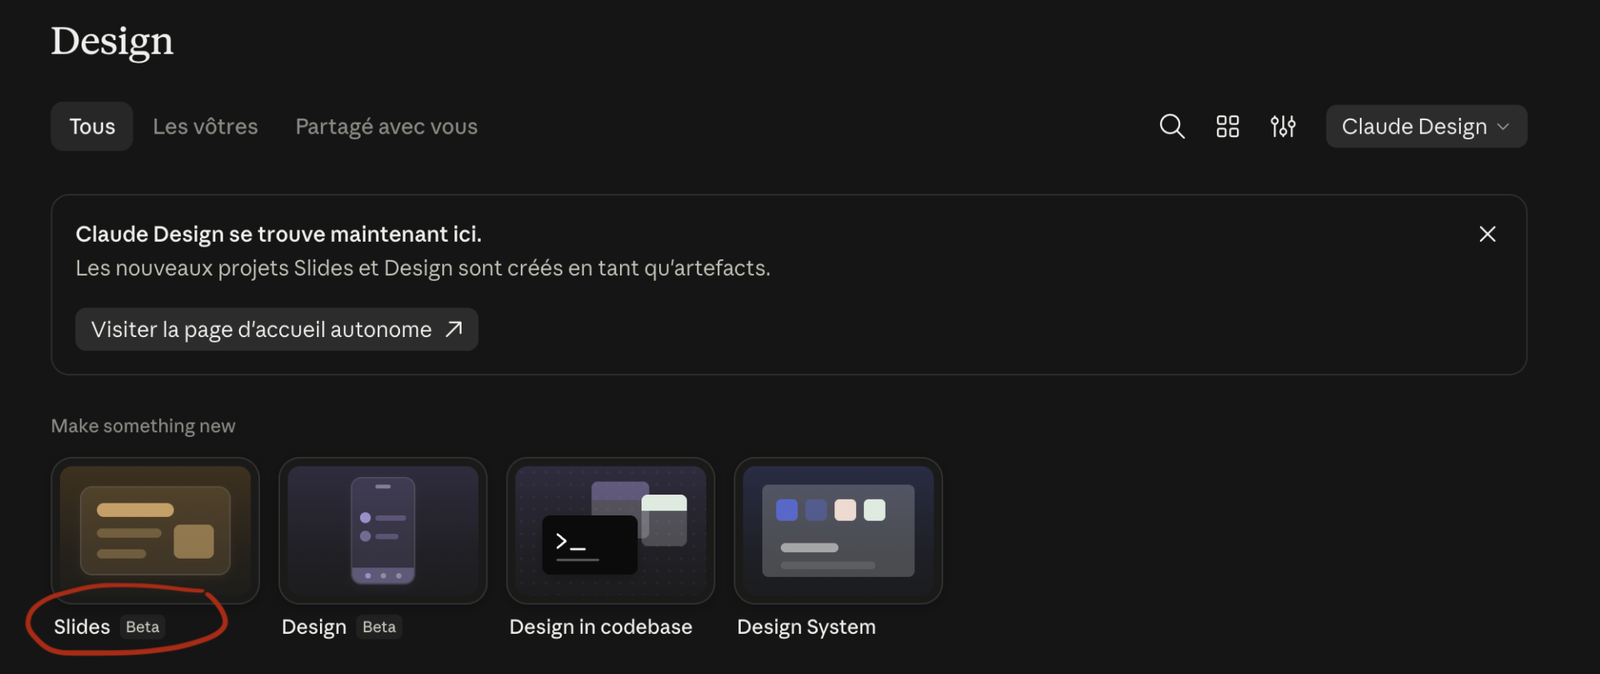Dismiss the Claude Design banner
Image resolution: width=1600 pixels, height=674 pixels.
(x=1487, y=234)
